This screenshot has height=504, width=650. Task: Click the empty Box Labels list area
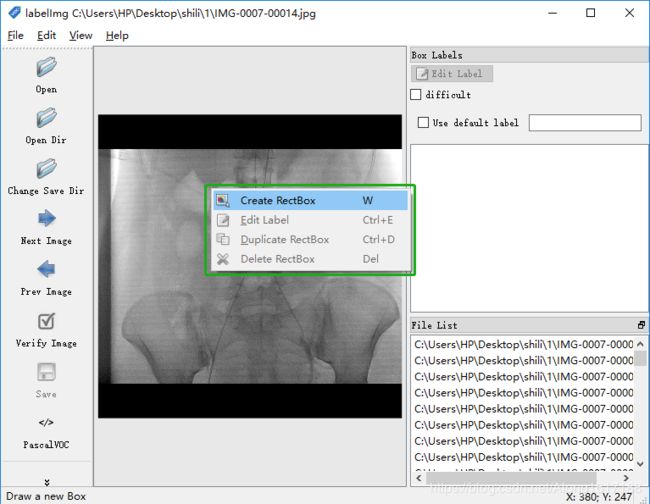pyautogui.click(x=529, y=228)
